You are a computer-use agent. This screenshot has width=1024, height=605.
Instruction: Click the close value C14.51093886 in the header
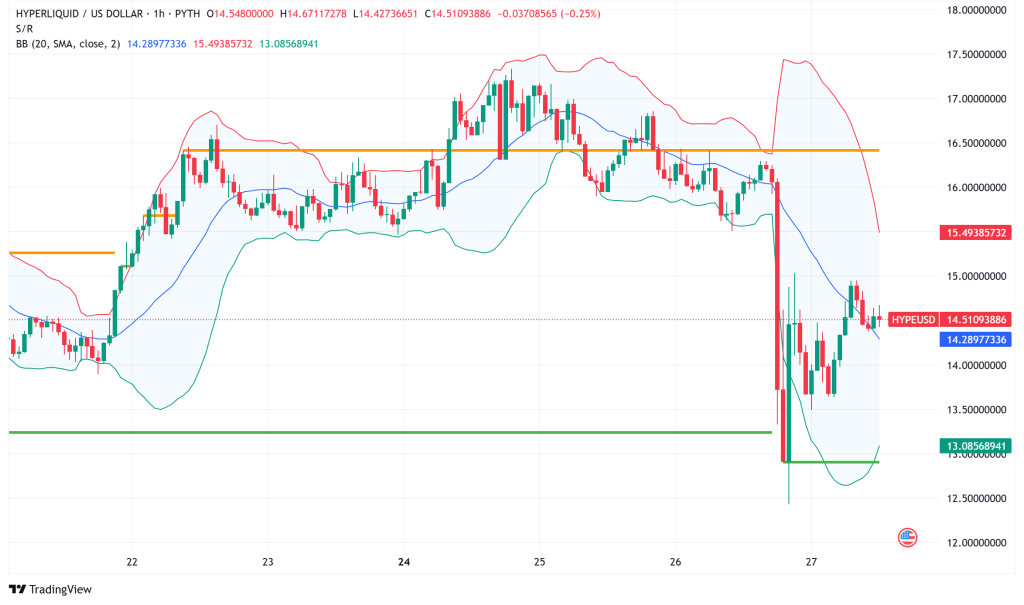click(x=457, y=14)
